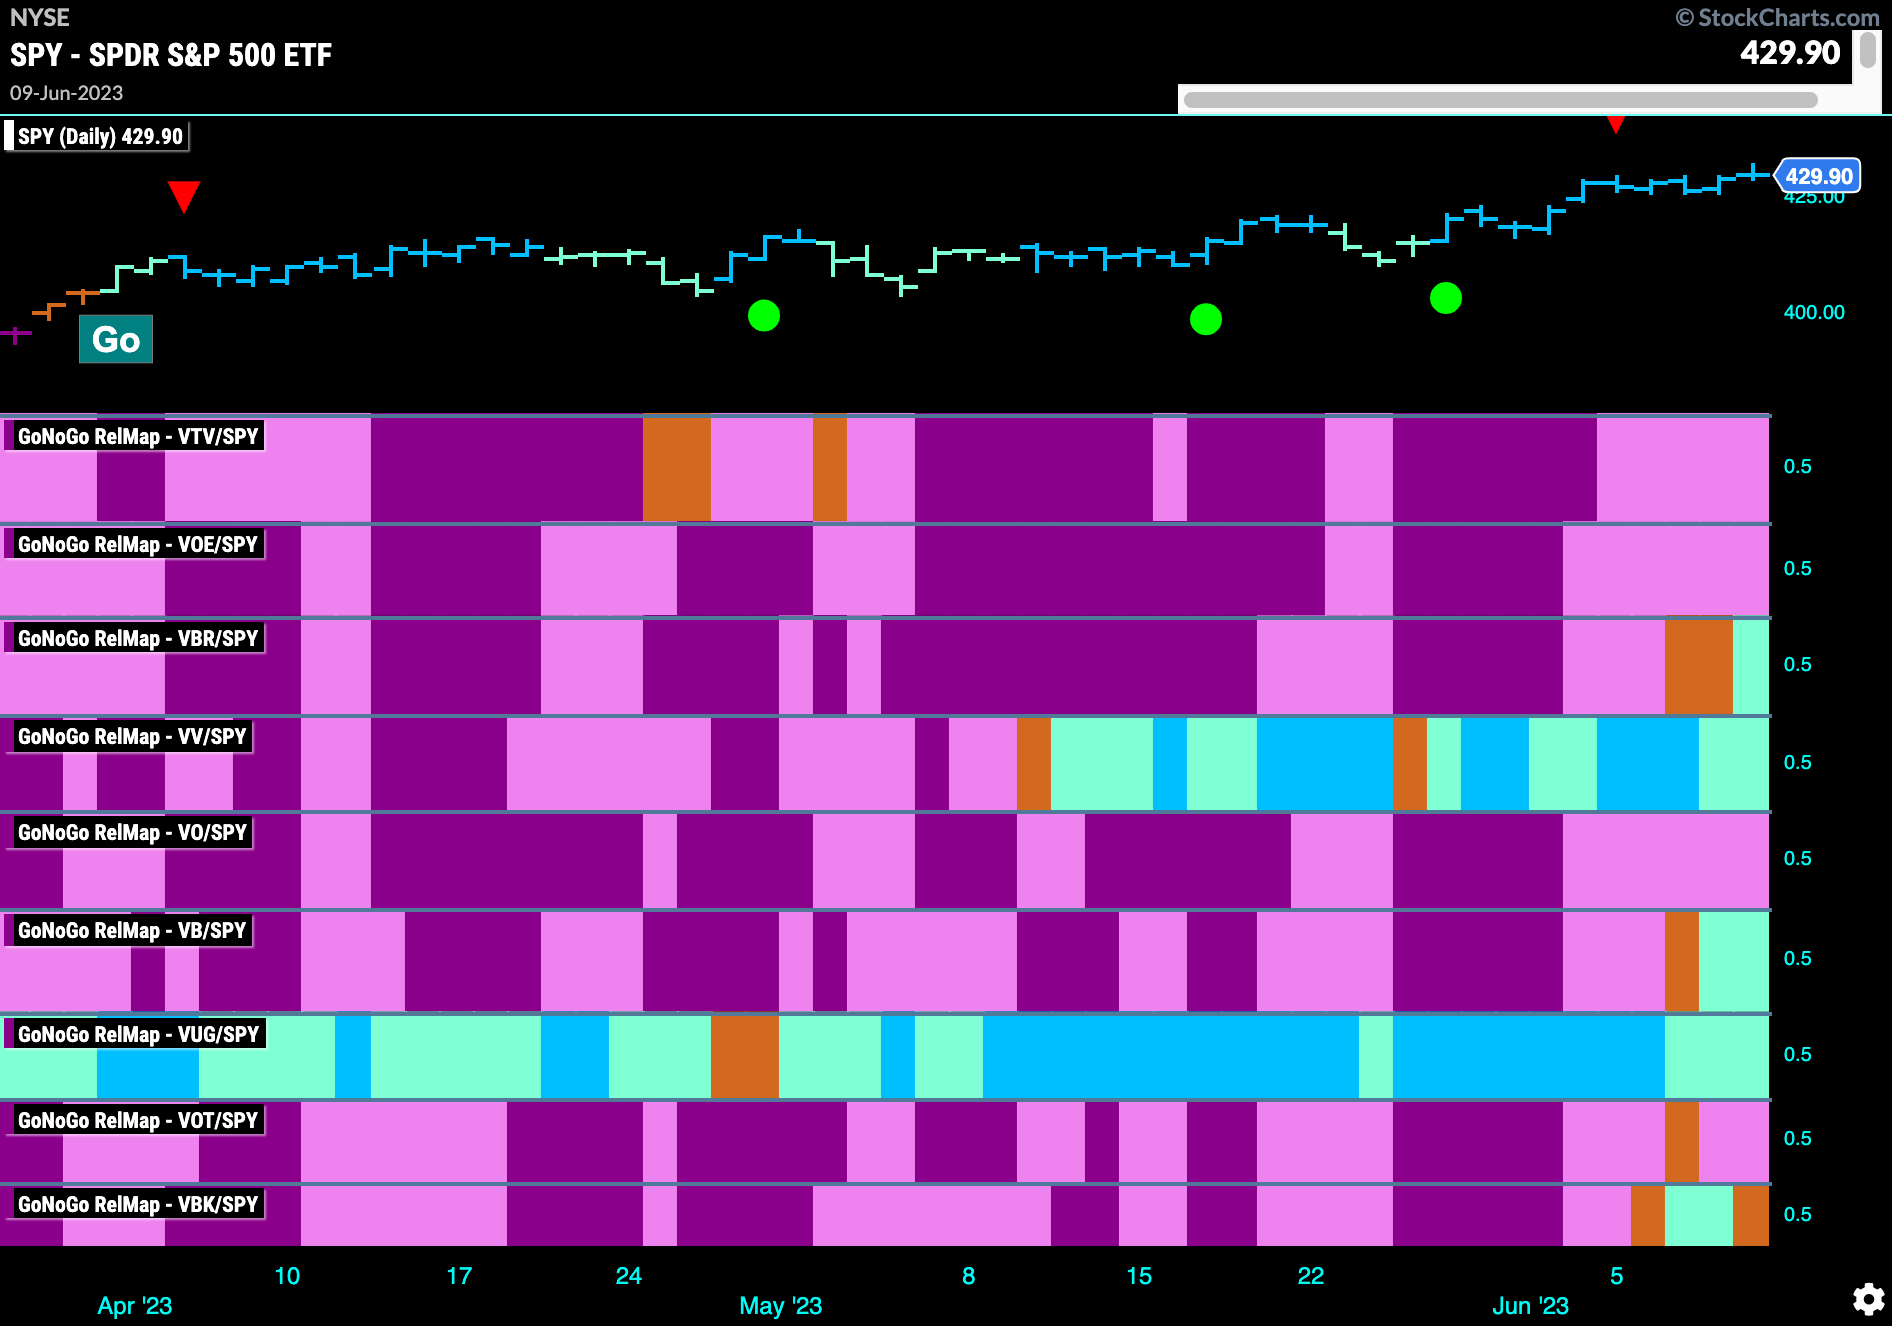This screenshot has width=1892, height=1326.
Task: Select the GoNoGo RelMap - VV/SPY label
Action: pos(129,736)
